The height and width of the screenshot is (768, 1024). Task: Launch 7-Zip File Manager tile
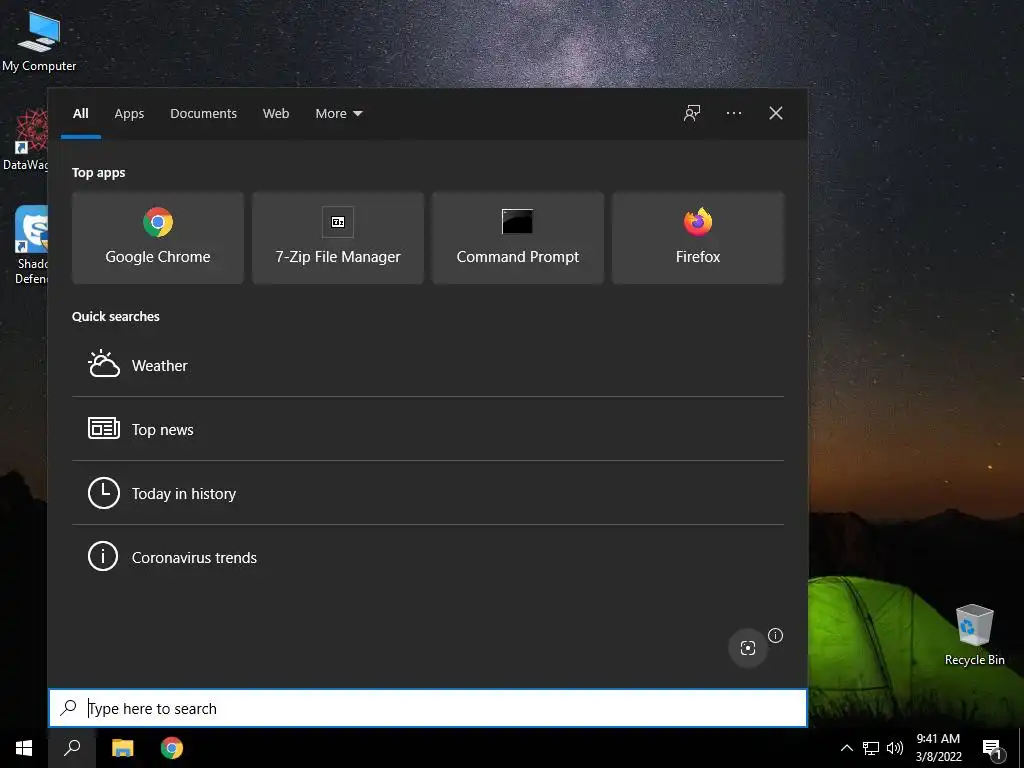tap(338, 238)
